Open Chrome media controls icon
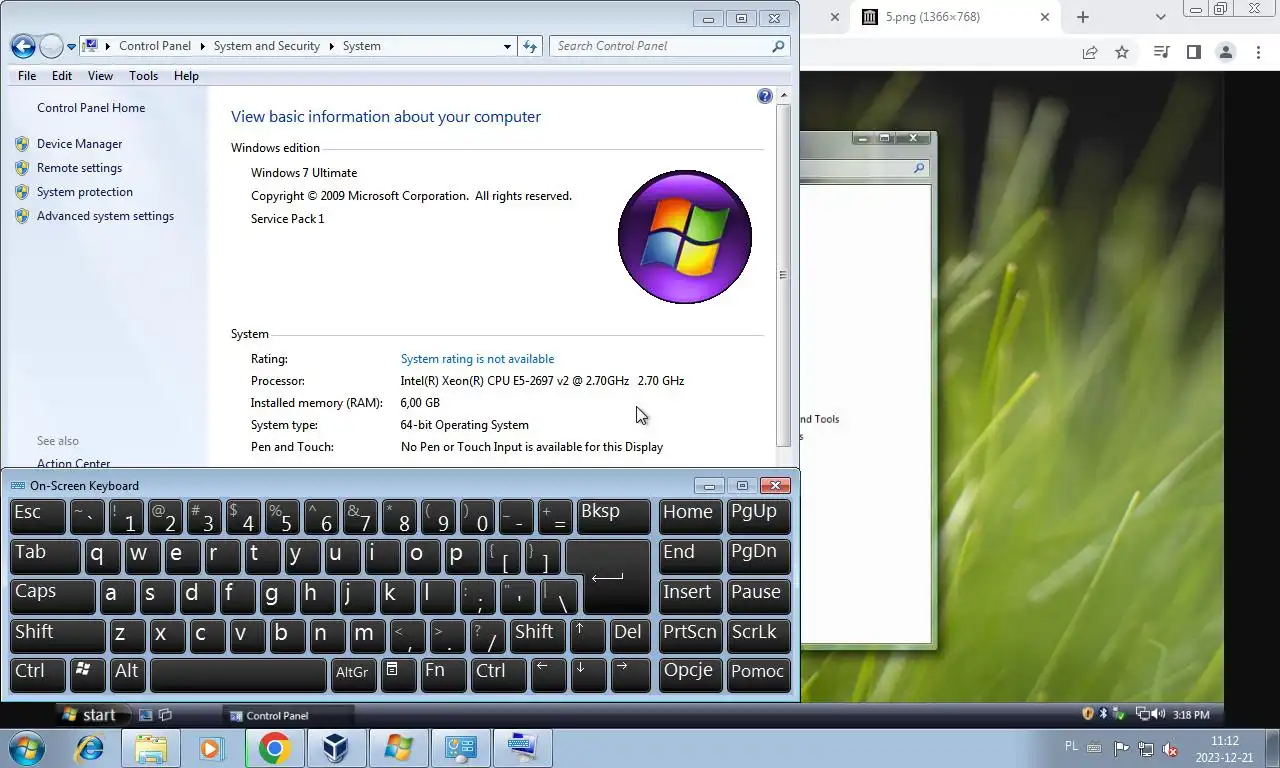 [x=1161, y=52]
